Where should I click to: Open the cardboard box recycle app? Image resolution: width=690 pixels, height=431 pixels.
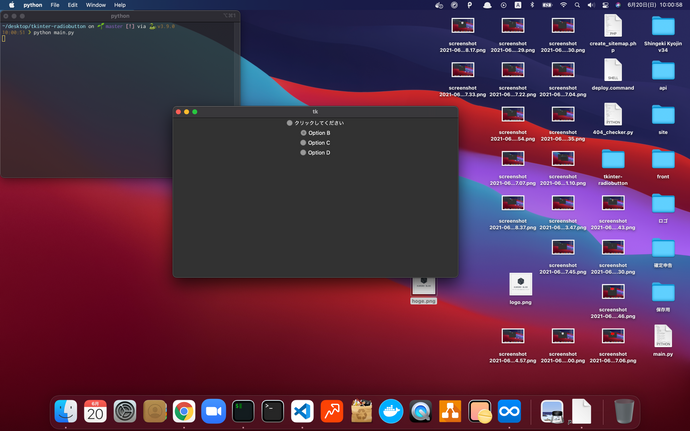(x=361, y=411)
